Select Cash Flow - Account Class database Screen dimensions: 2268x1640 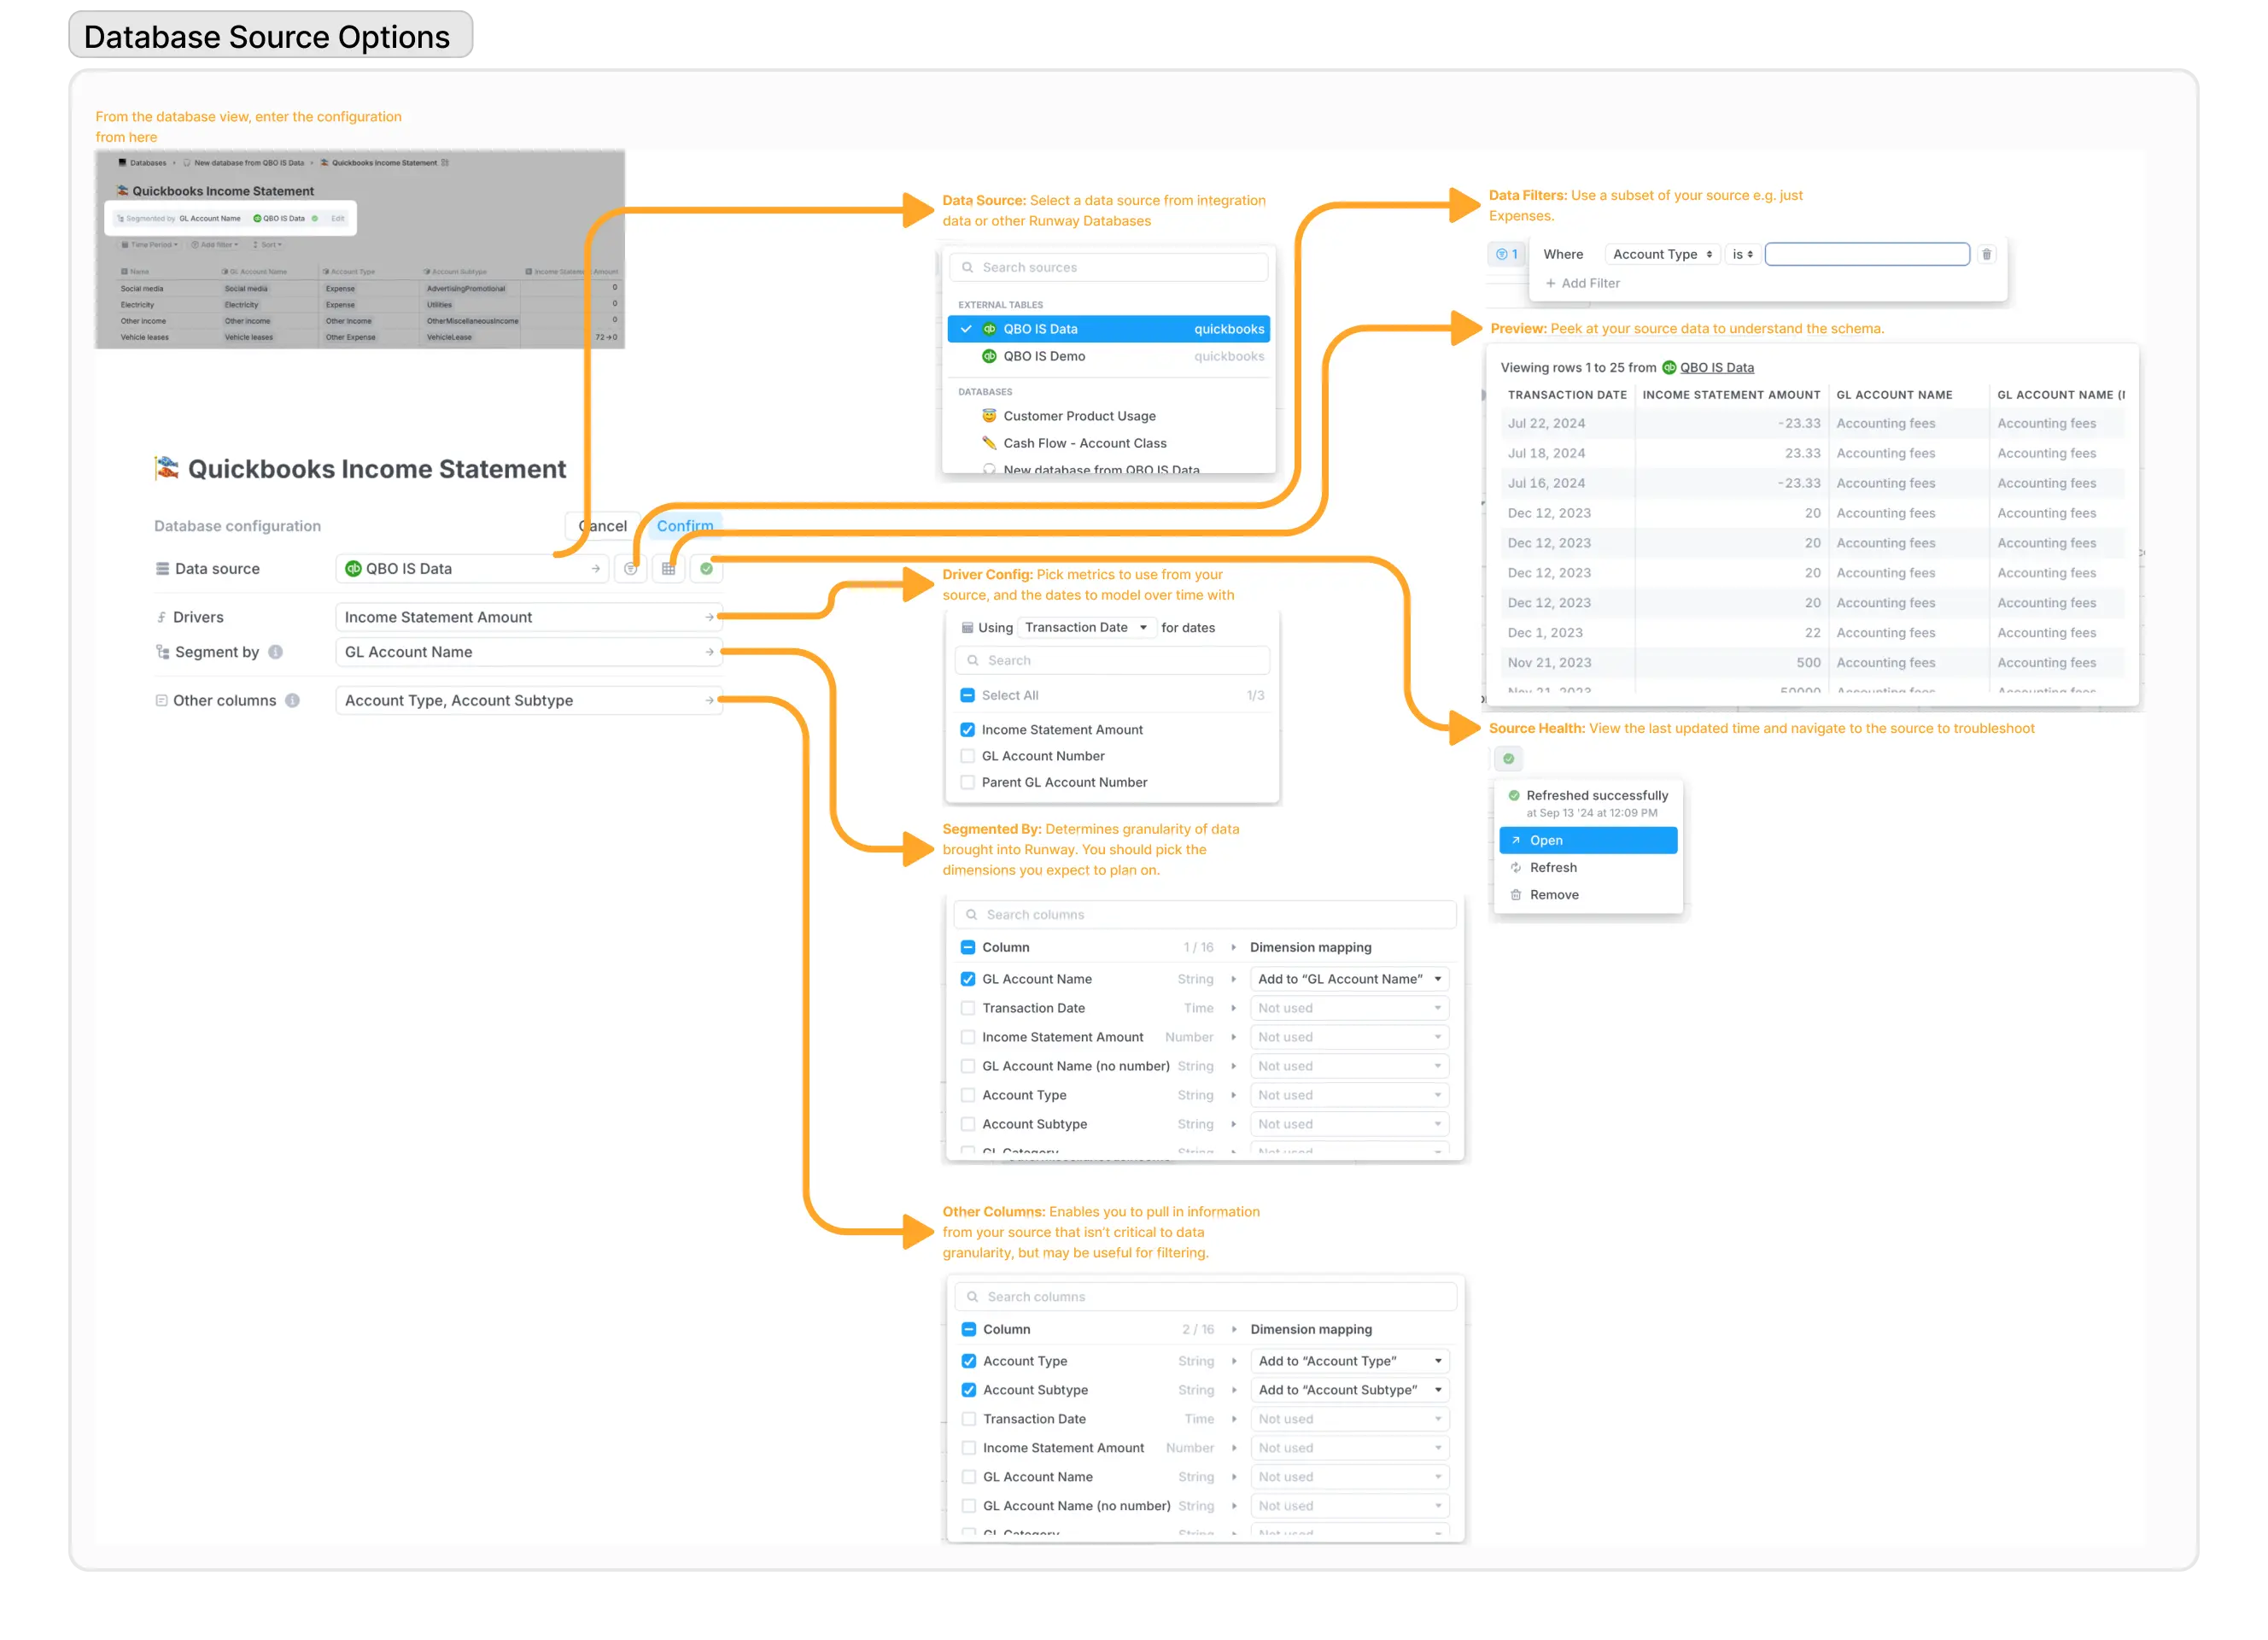(x=1108, y=443)
